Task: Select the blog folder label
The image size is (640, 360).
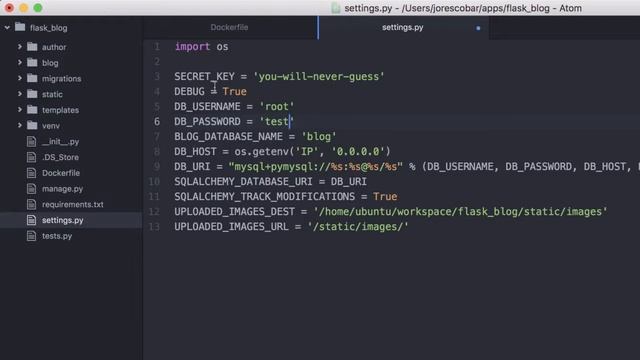Action: pos(50,63)
